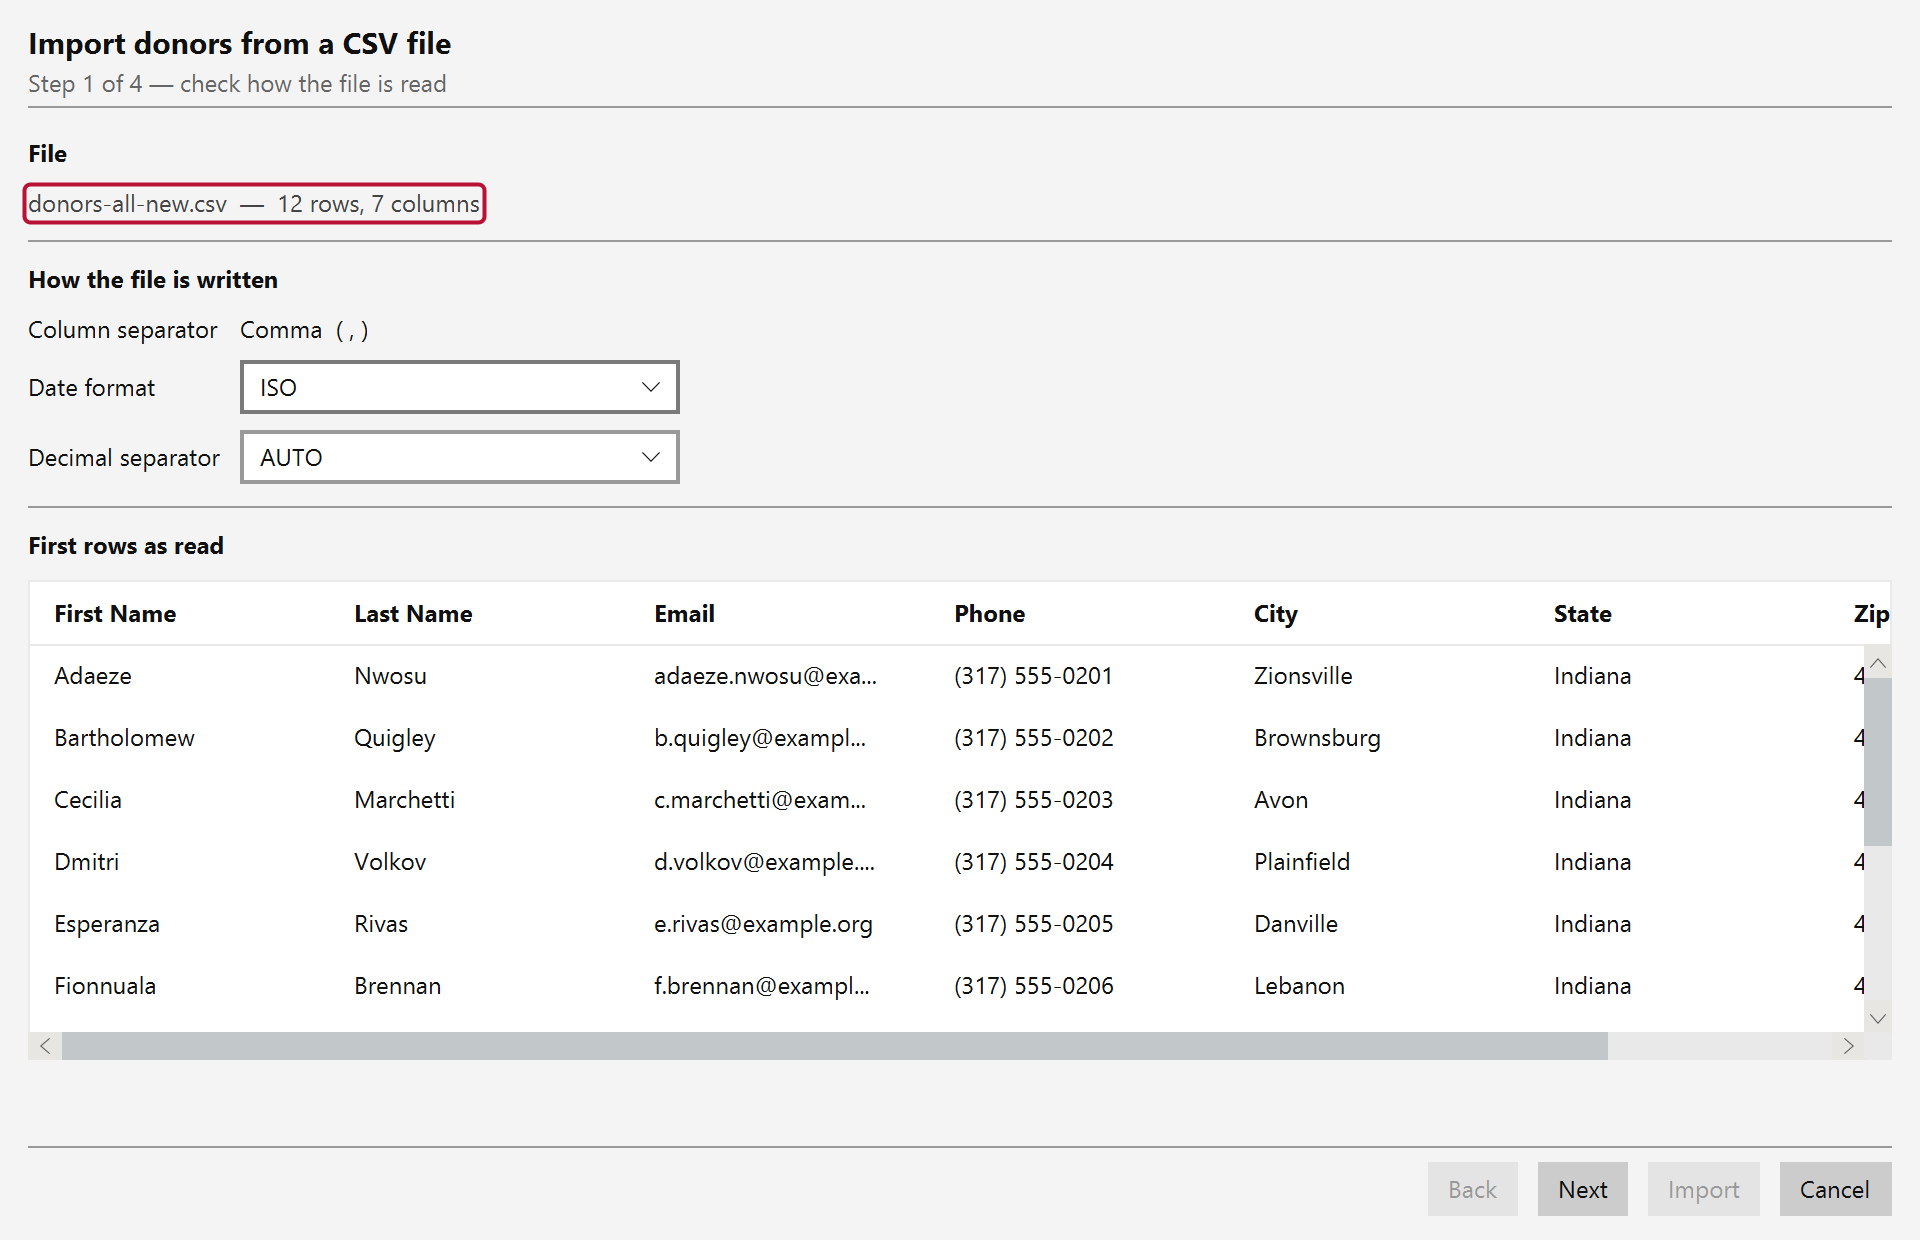Click Indiana in the Fionnuala row

point(1592,986)
